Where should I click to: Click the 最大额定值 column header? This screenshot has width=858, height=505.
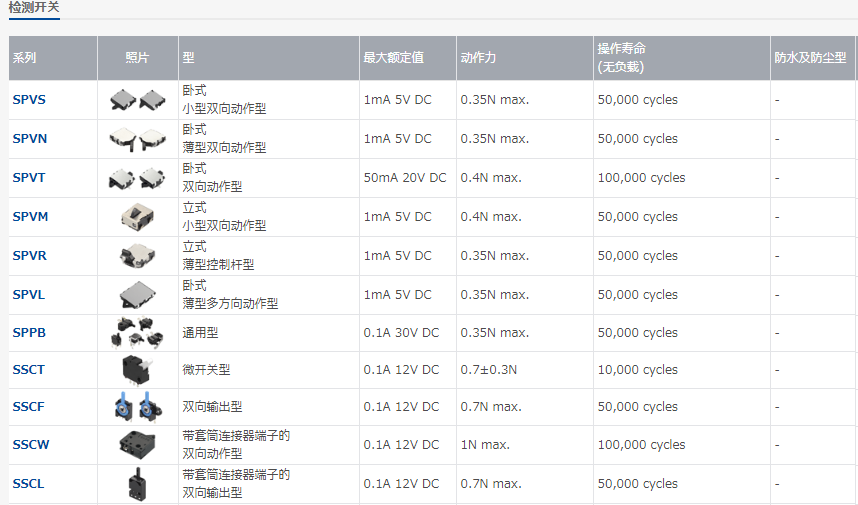tap(393, 57)
